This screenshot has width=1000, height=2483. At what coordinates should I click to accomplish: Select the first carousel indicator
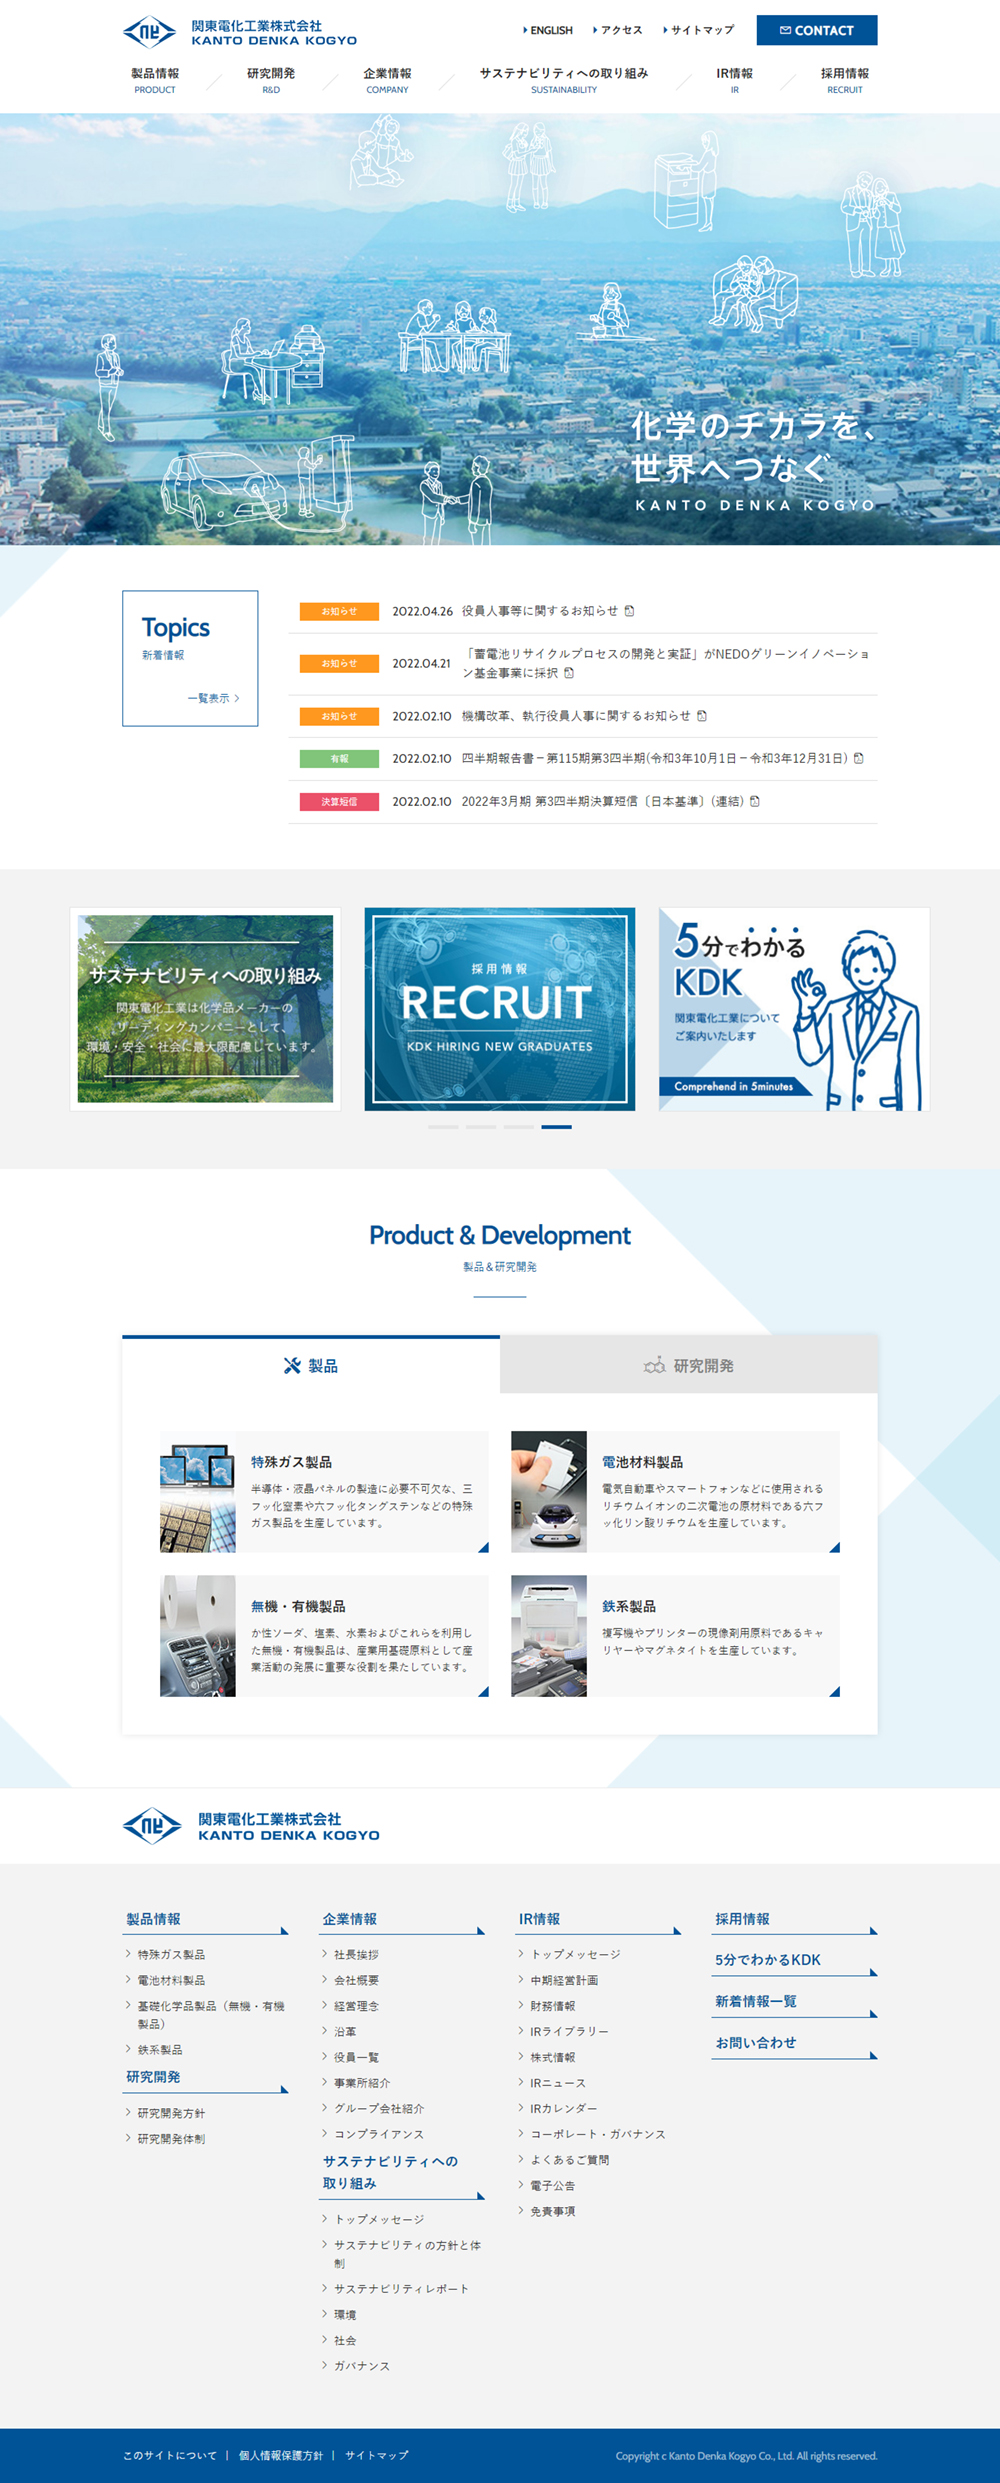pos(443,1127)
